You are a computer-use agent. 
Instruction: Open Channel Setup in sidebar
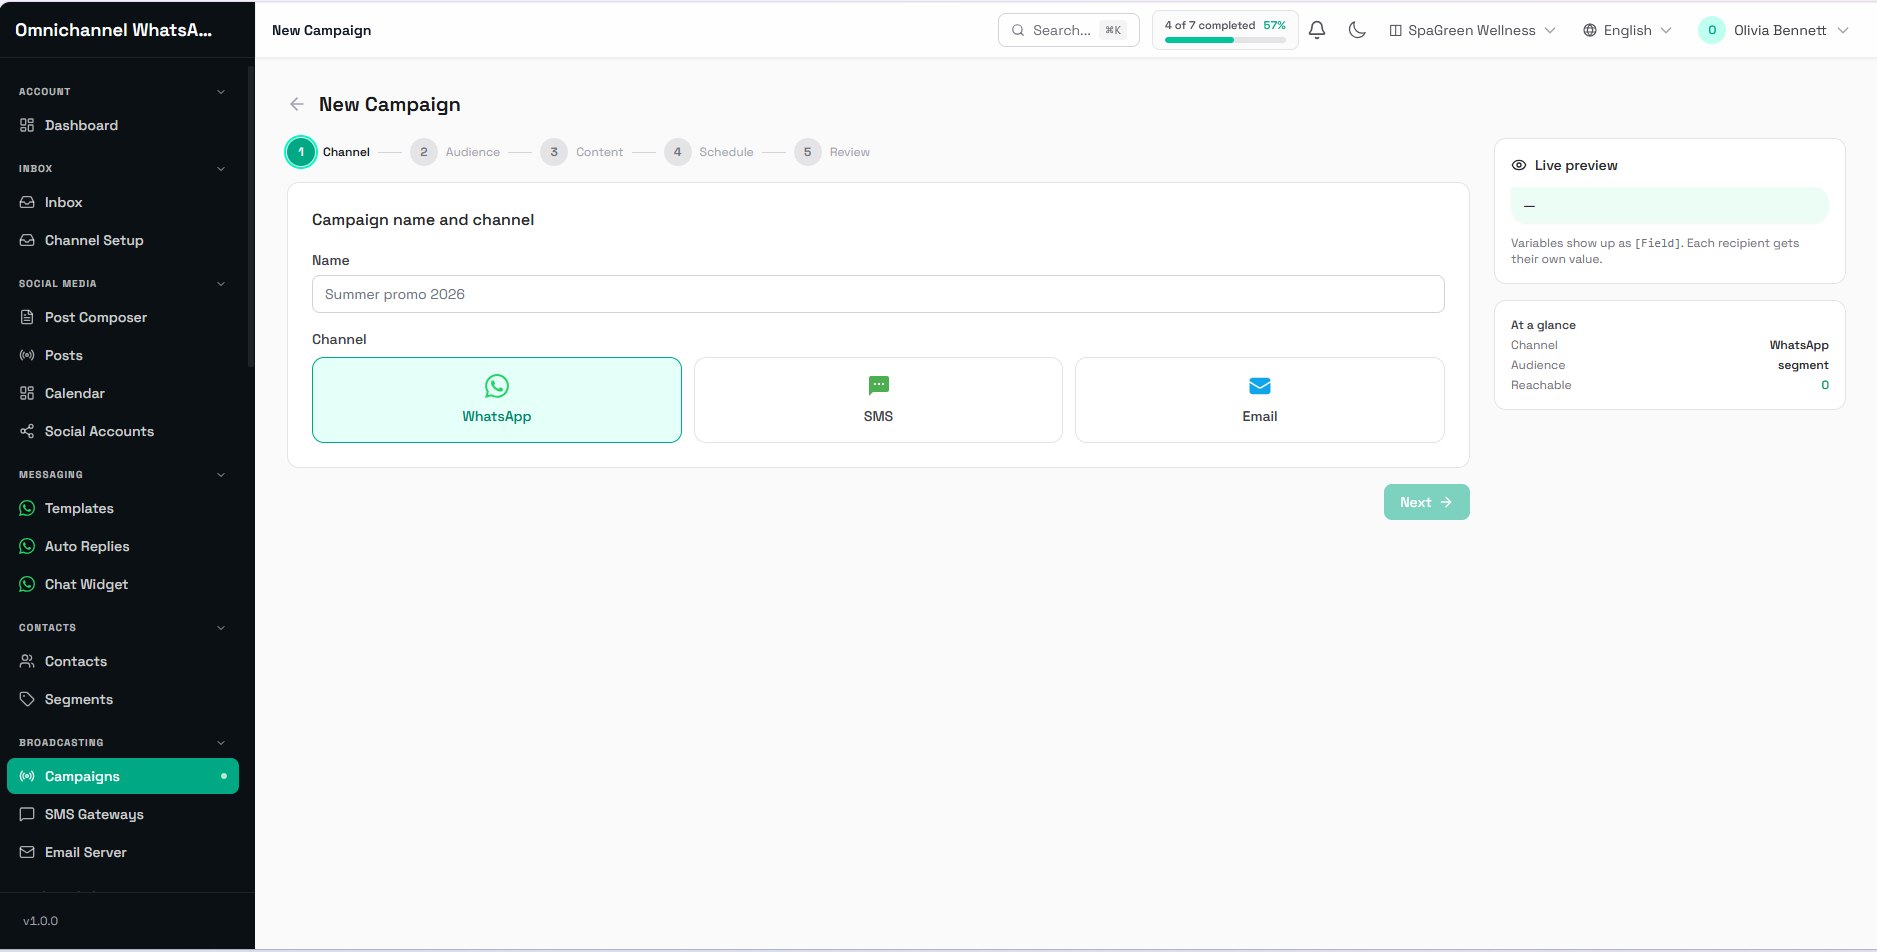pyautogui.click(x=123, y=240)
